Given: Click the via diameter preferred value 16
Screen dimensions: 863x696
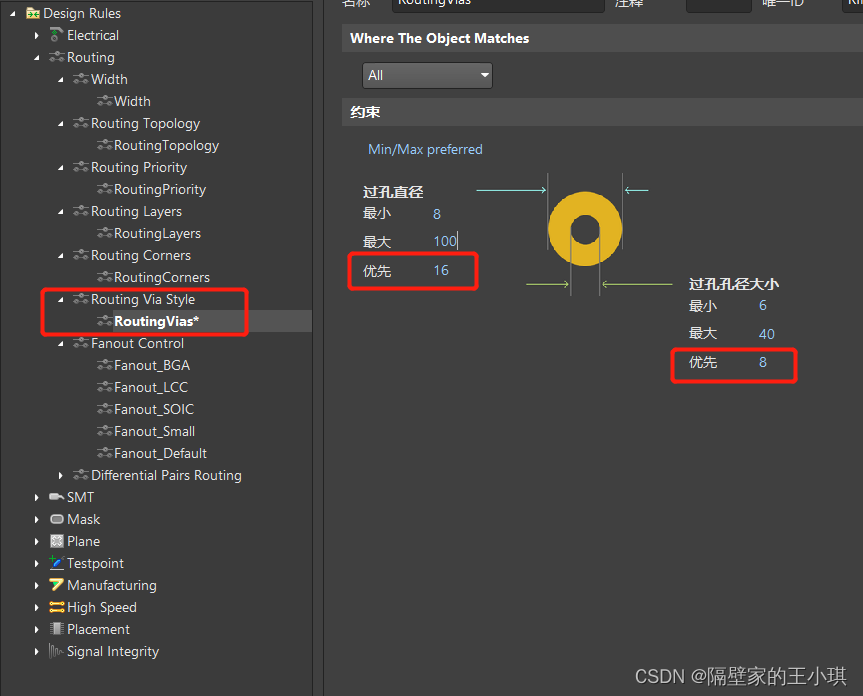Looking at the screenshot, I should (441, 270).
